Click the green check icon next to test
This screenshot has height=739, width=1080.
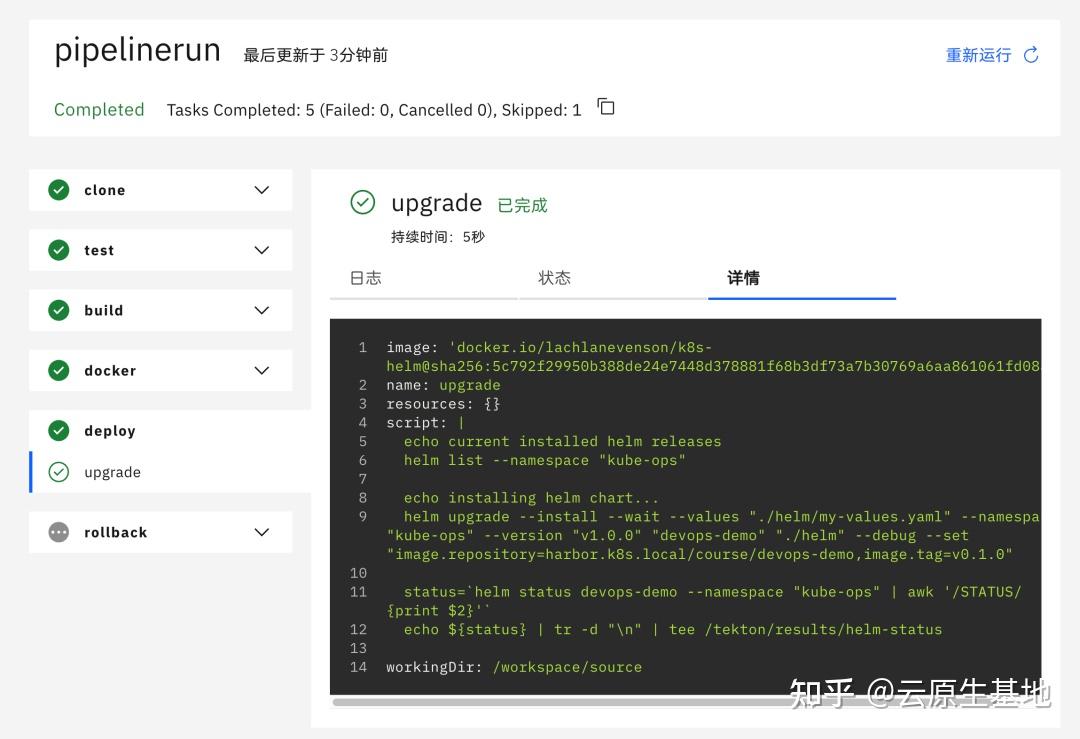[x=59, y=250]
